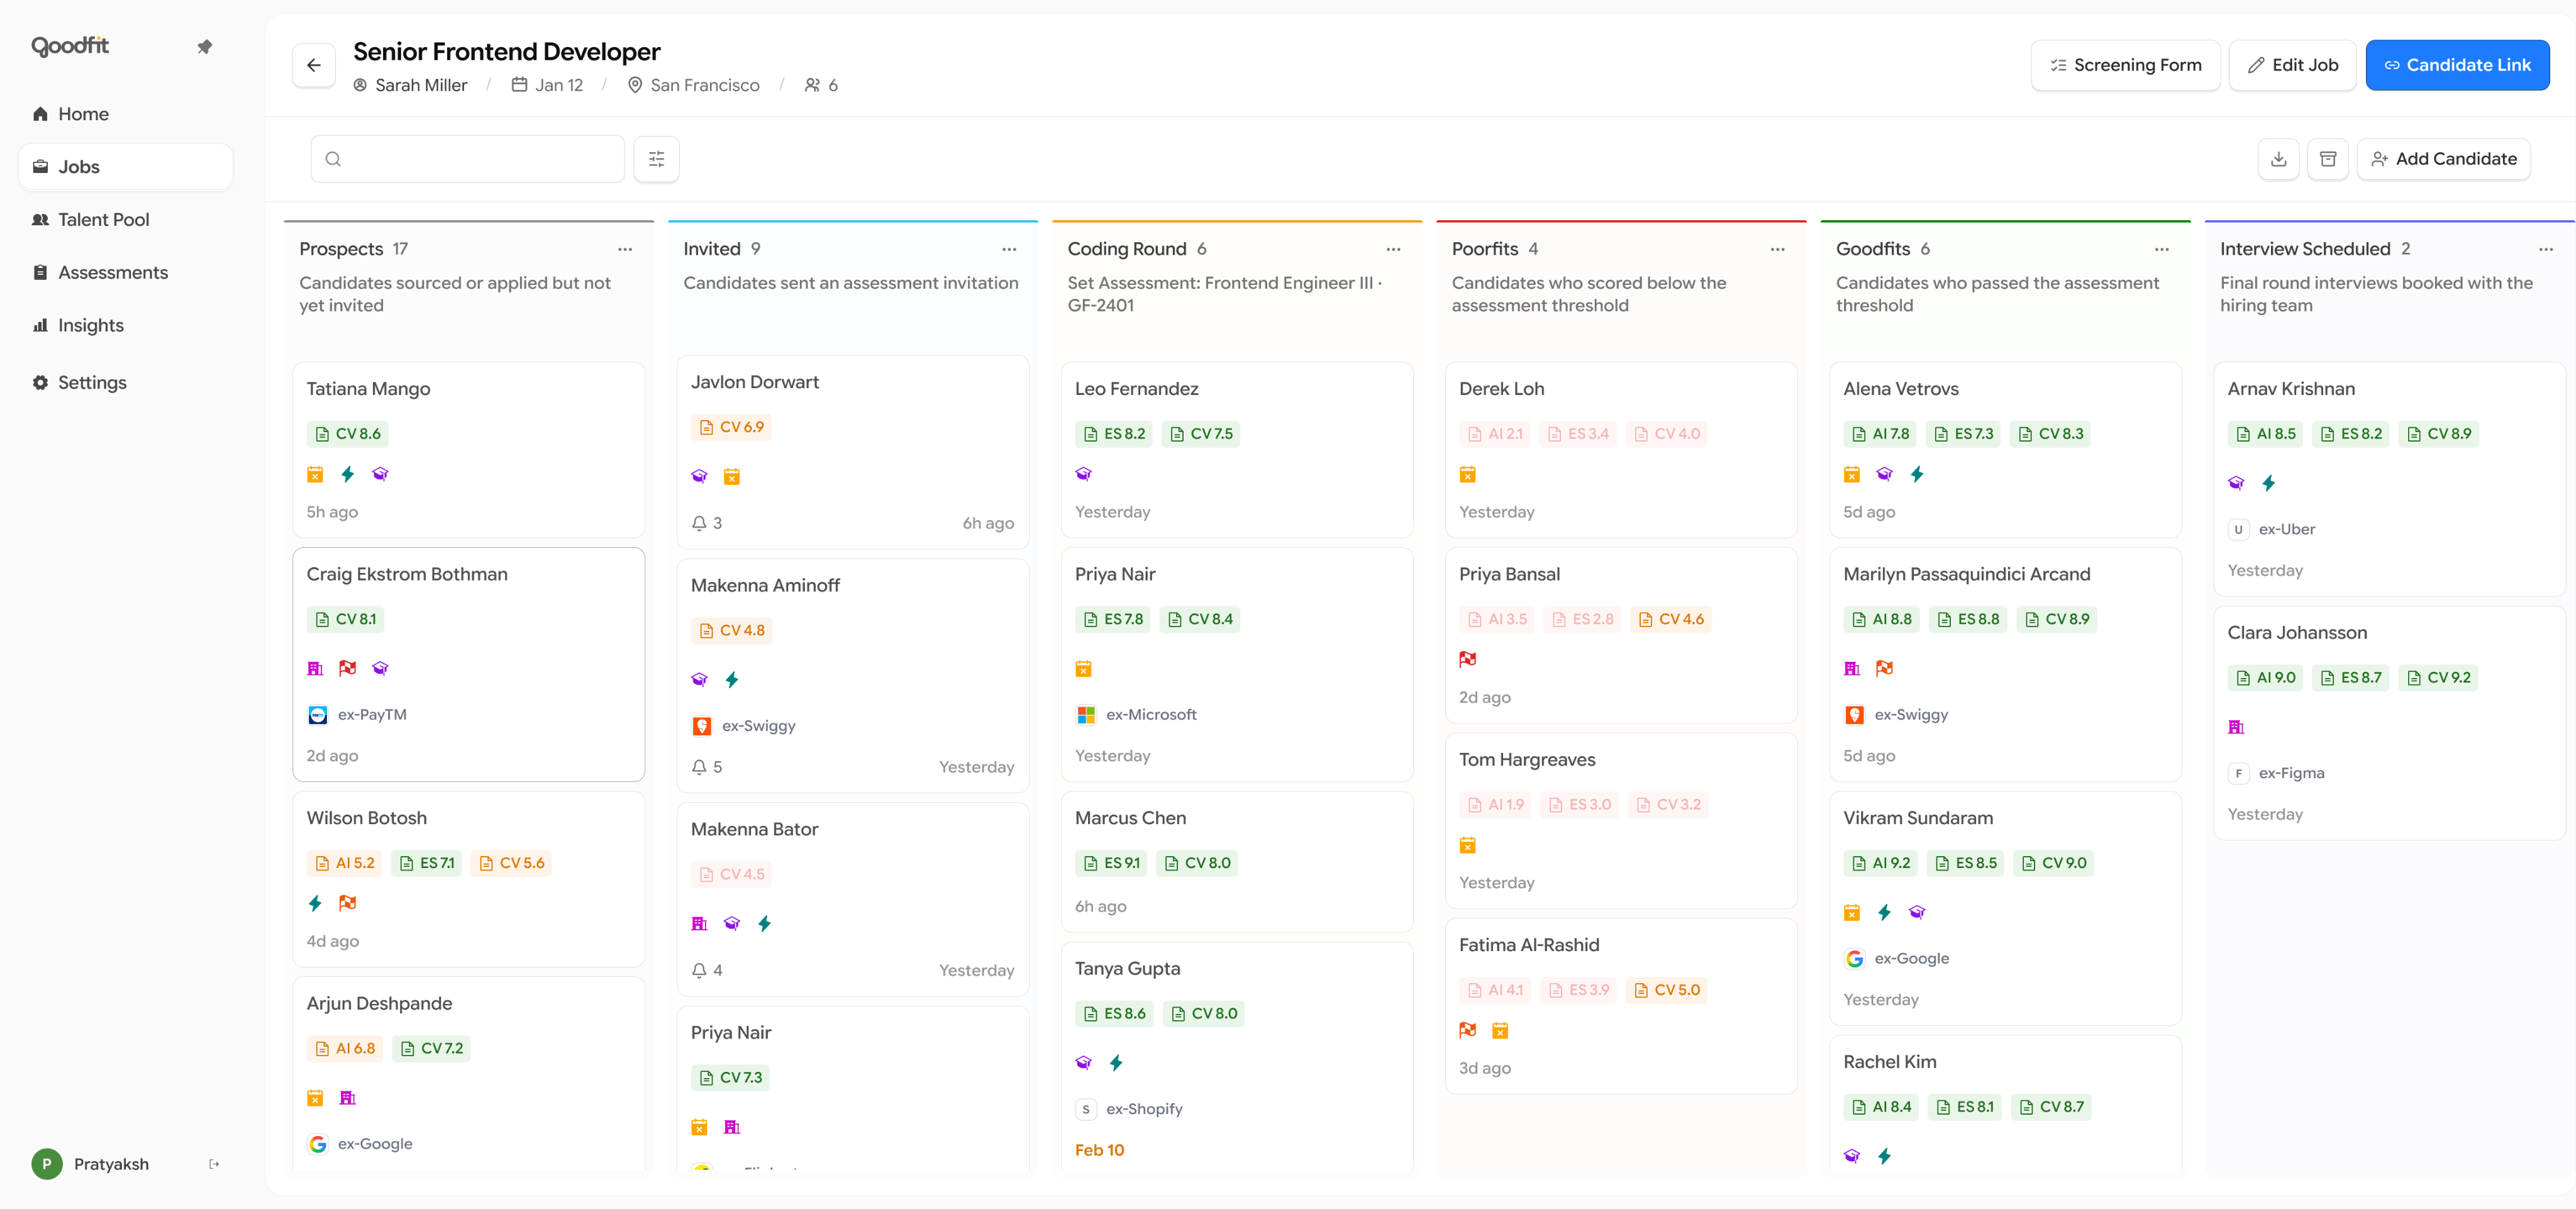Click the Qoodfit logo

[x=70, y=46]
